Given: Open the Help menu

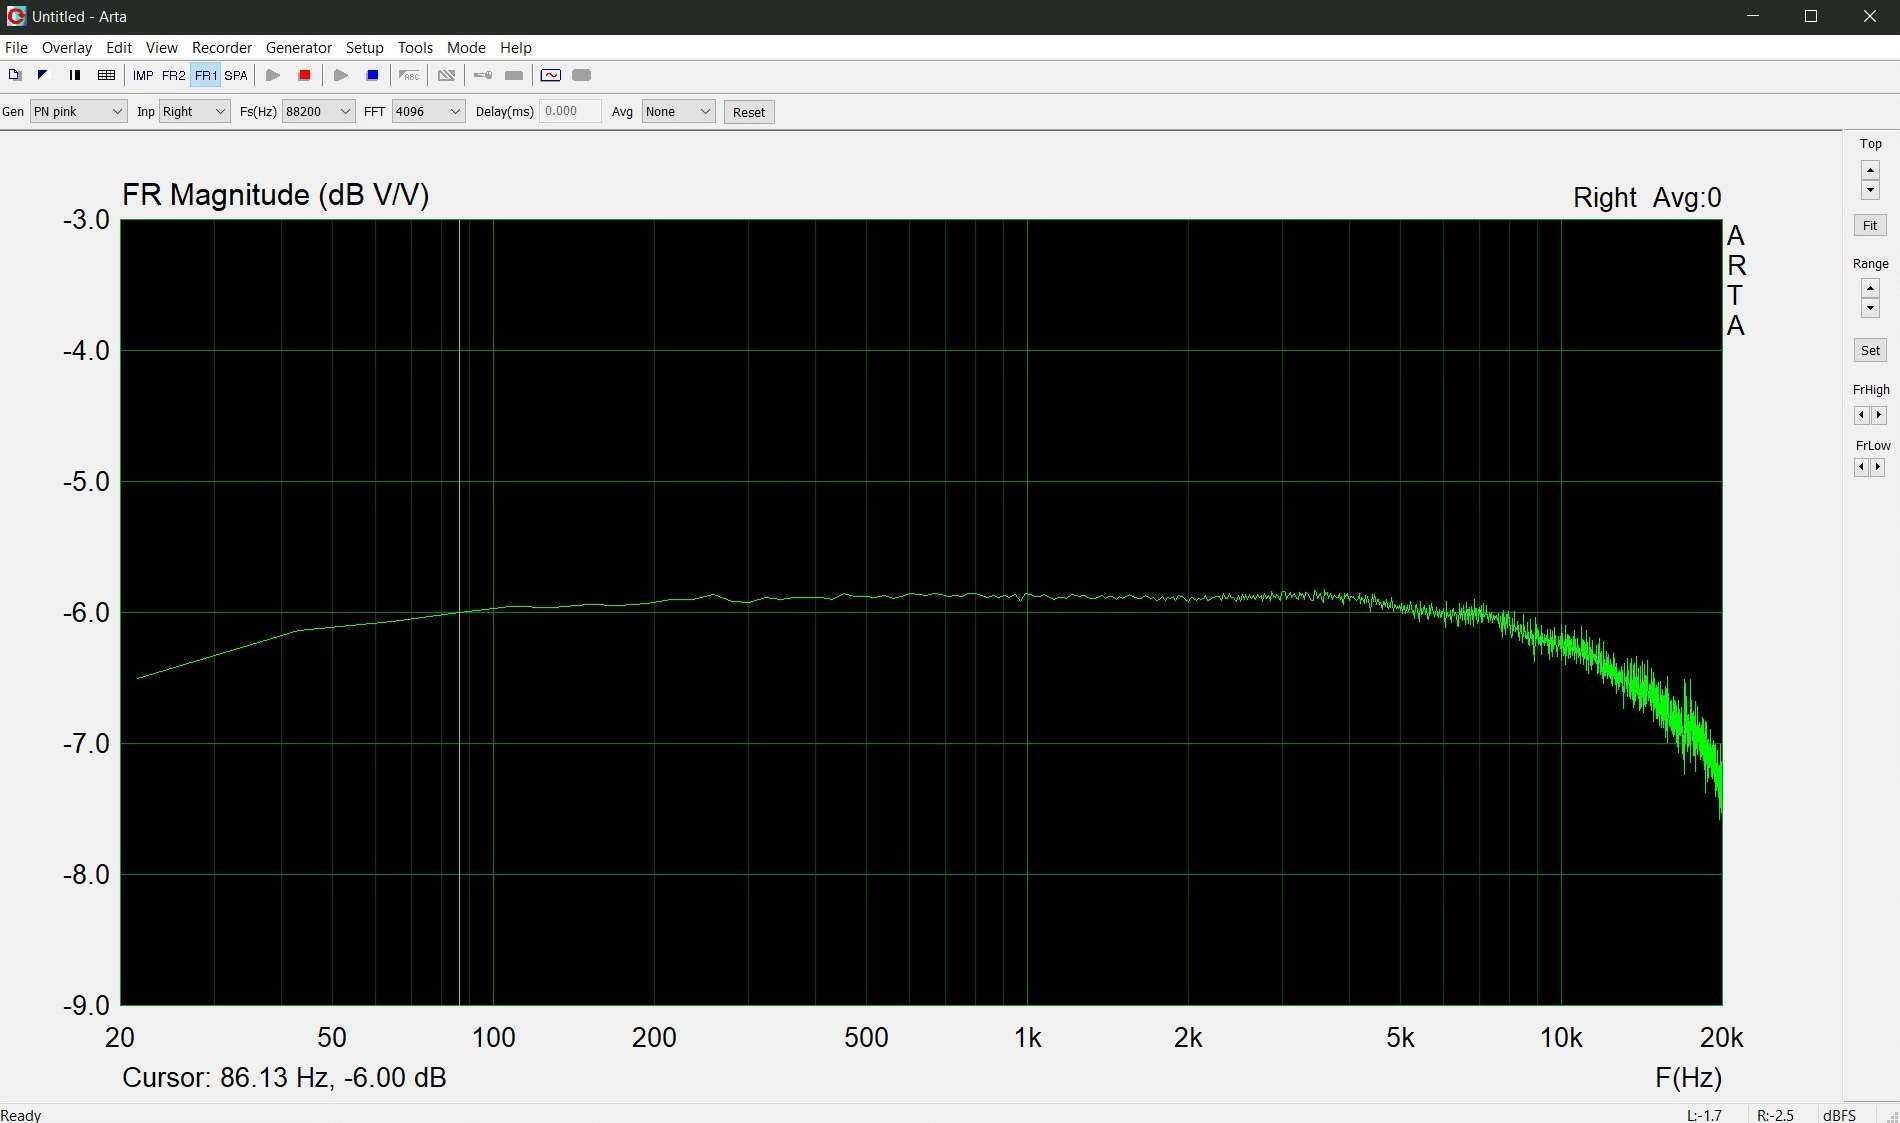Looking at the screenshot, I should click(516, 48).
